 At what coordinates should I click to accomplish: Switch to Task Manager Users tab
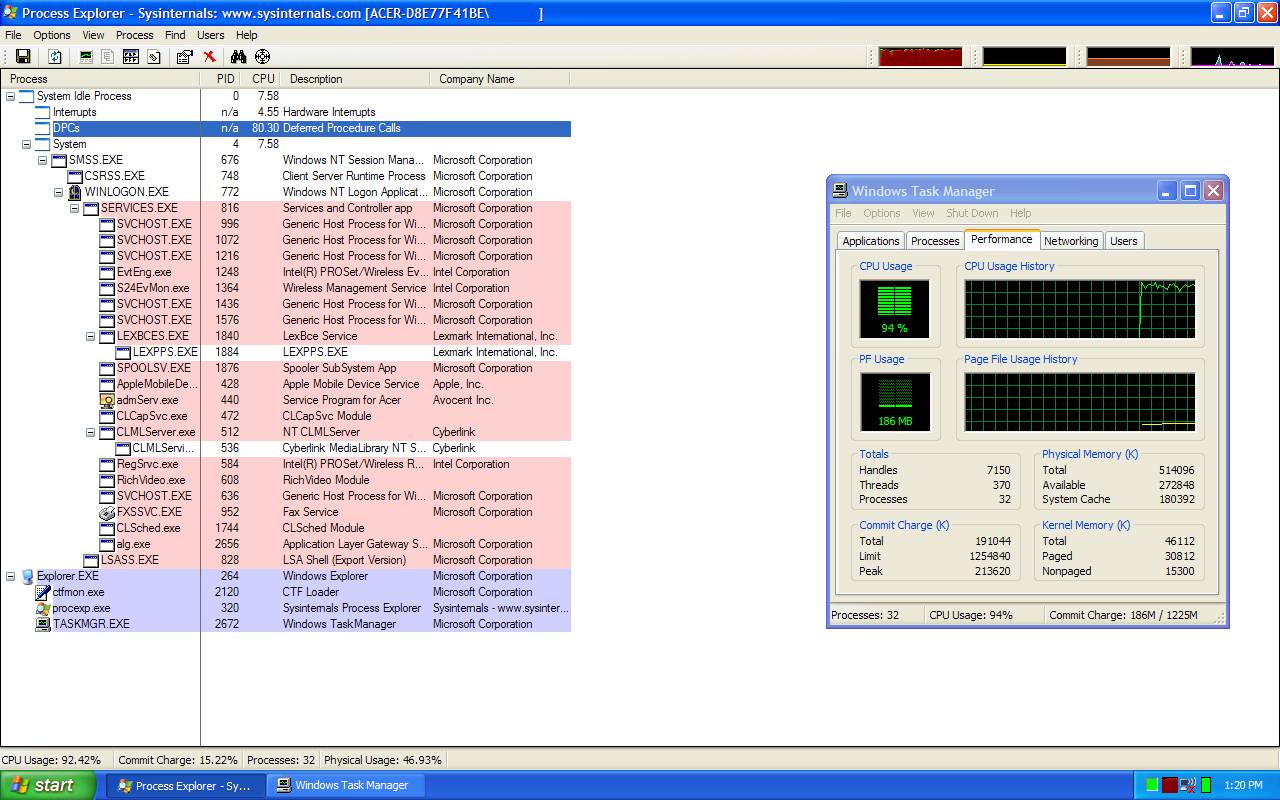(x=1124, y=241)
